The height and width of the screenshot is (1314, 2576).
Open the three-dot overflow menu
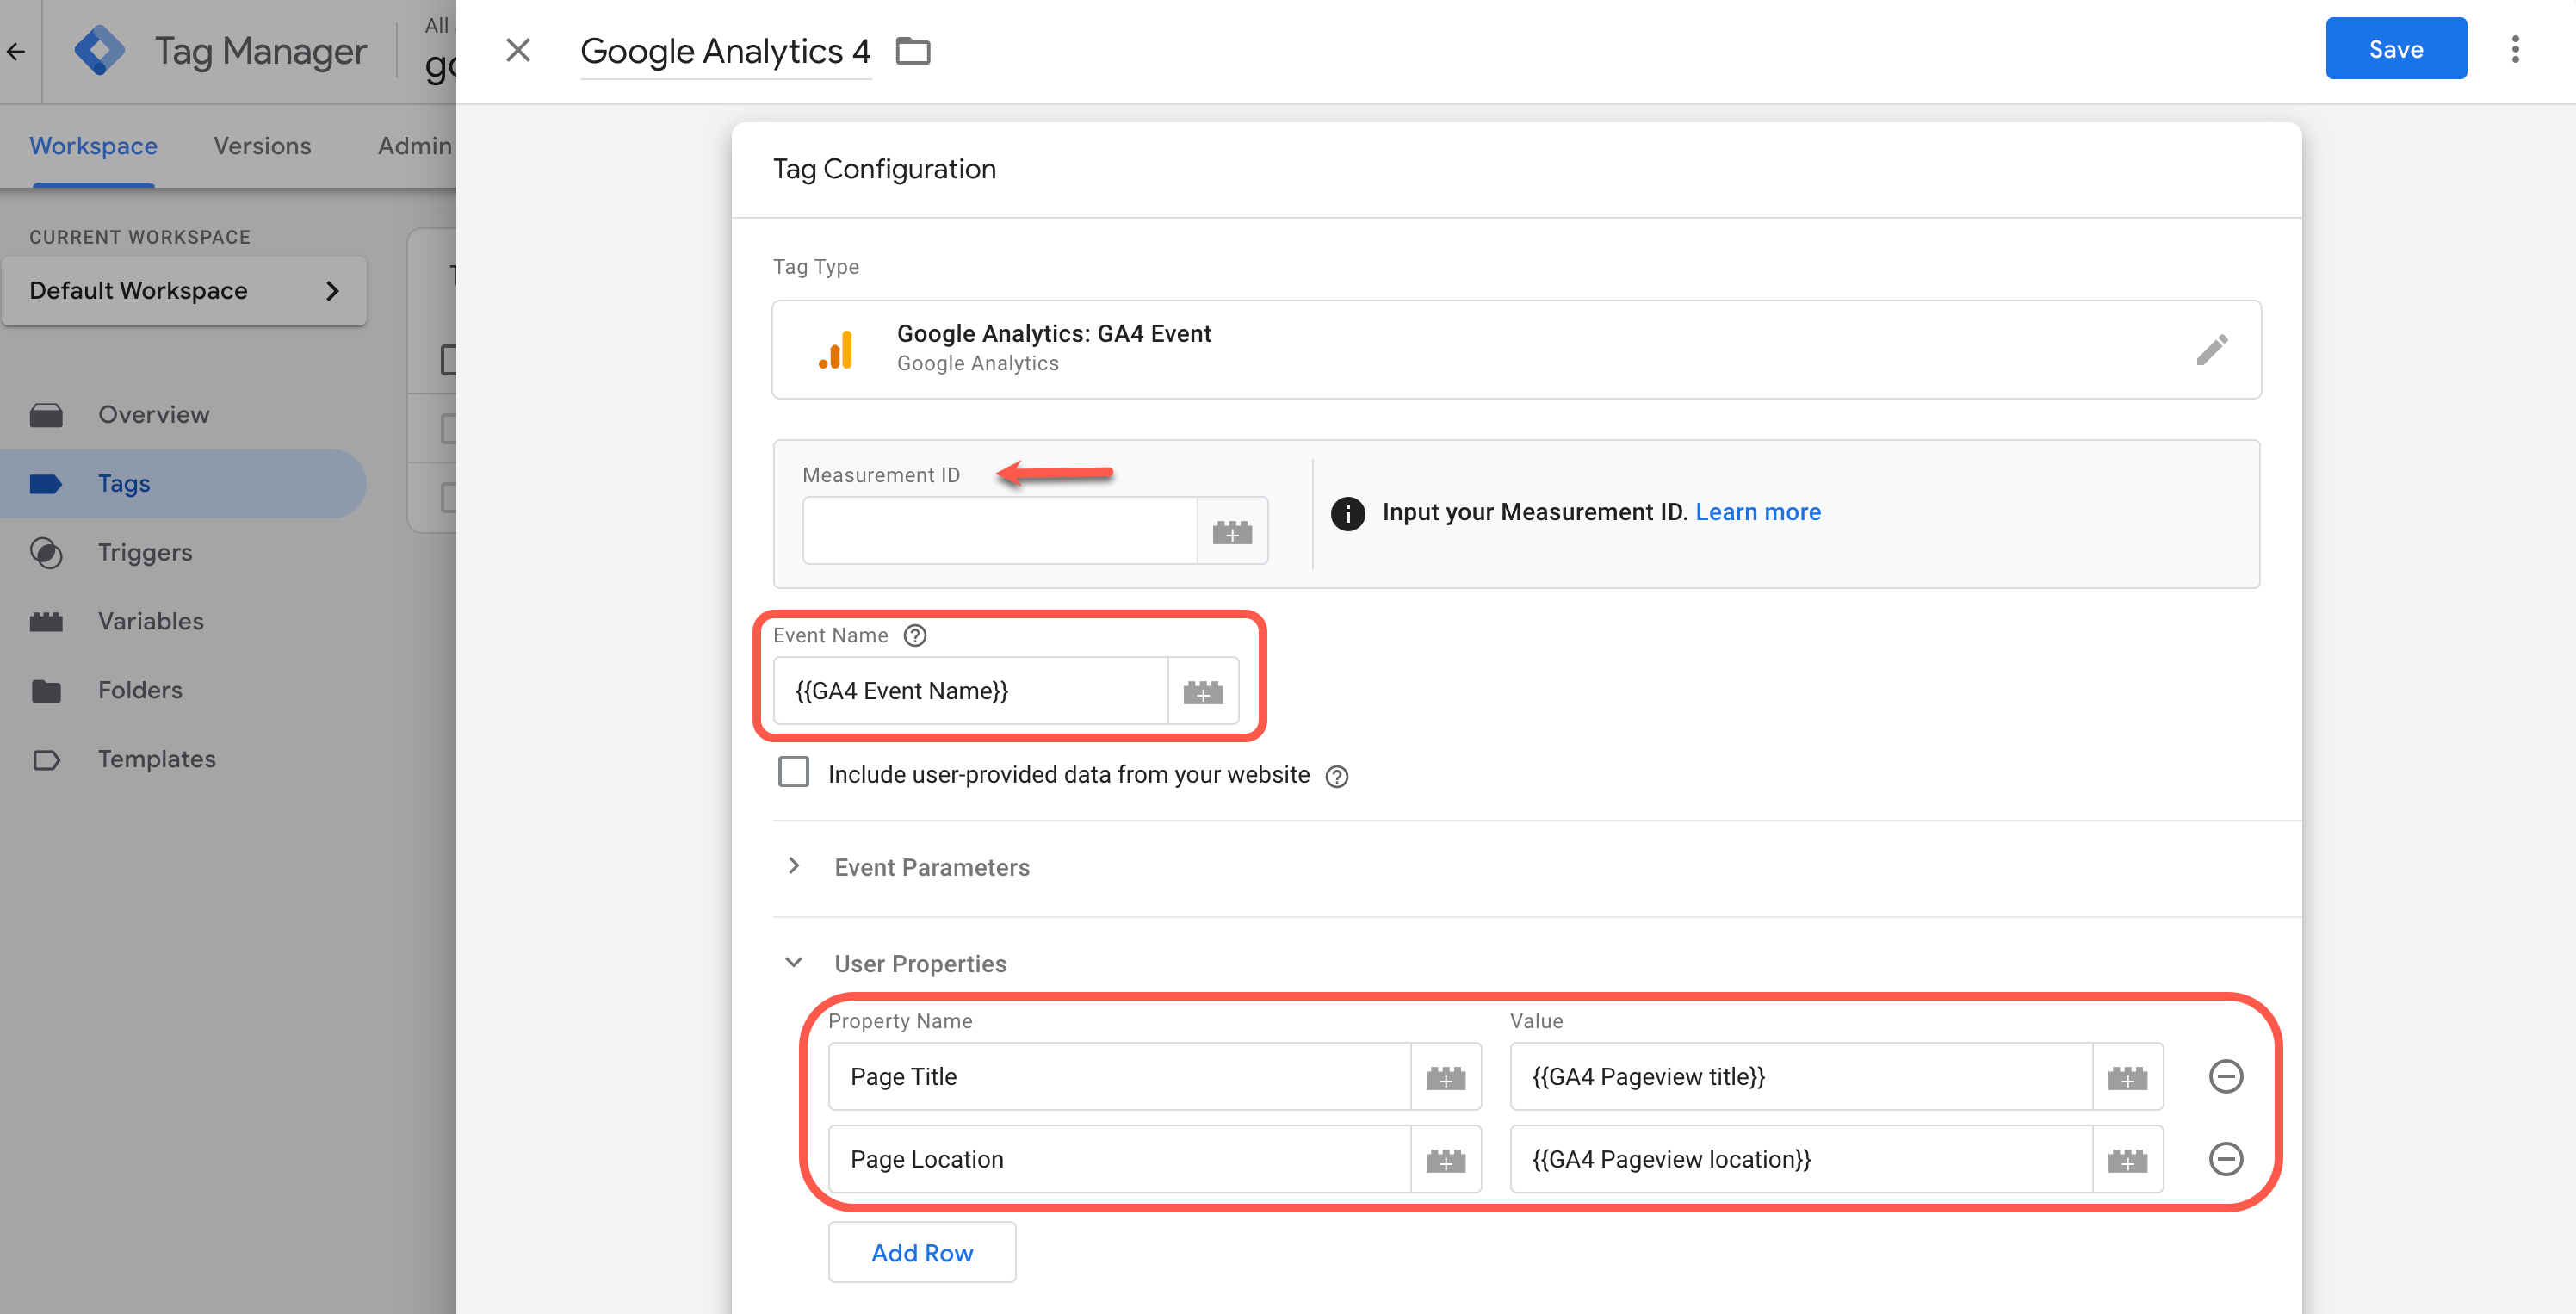pos(2516,48)
